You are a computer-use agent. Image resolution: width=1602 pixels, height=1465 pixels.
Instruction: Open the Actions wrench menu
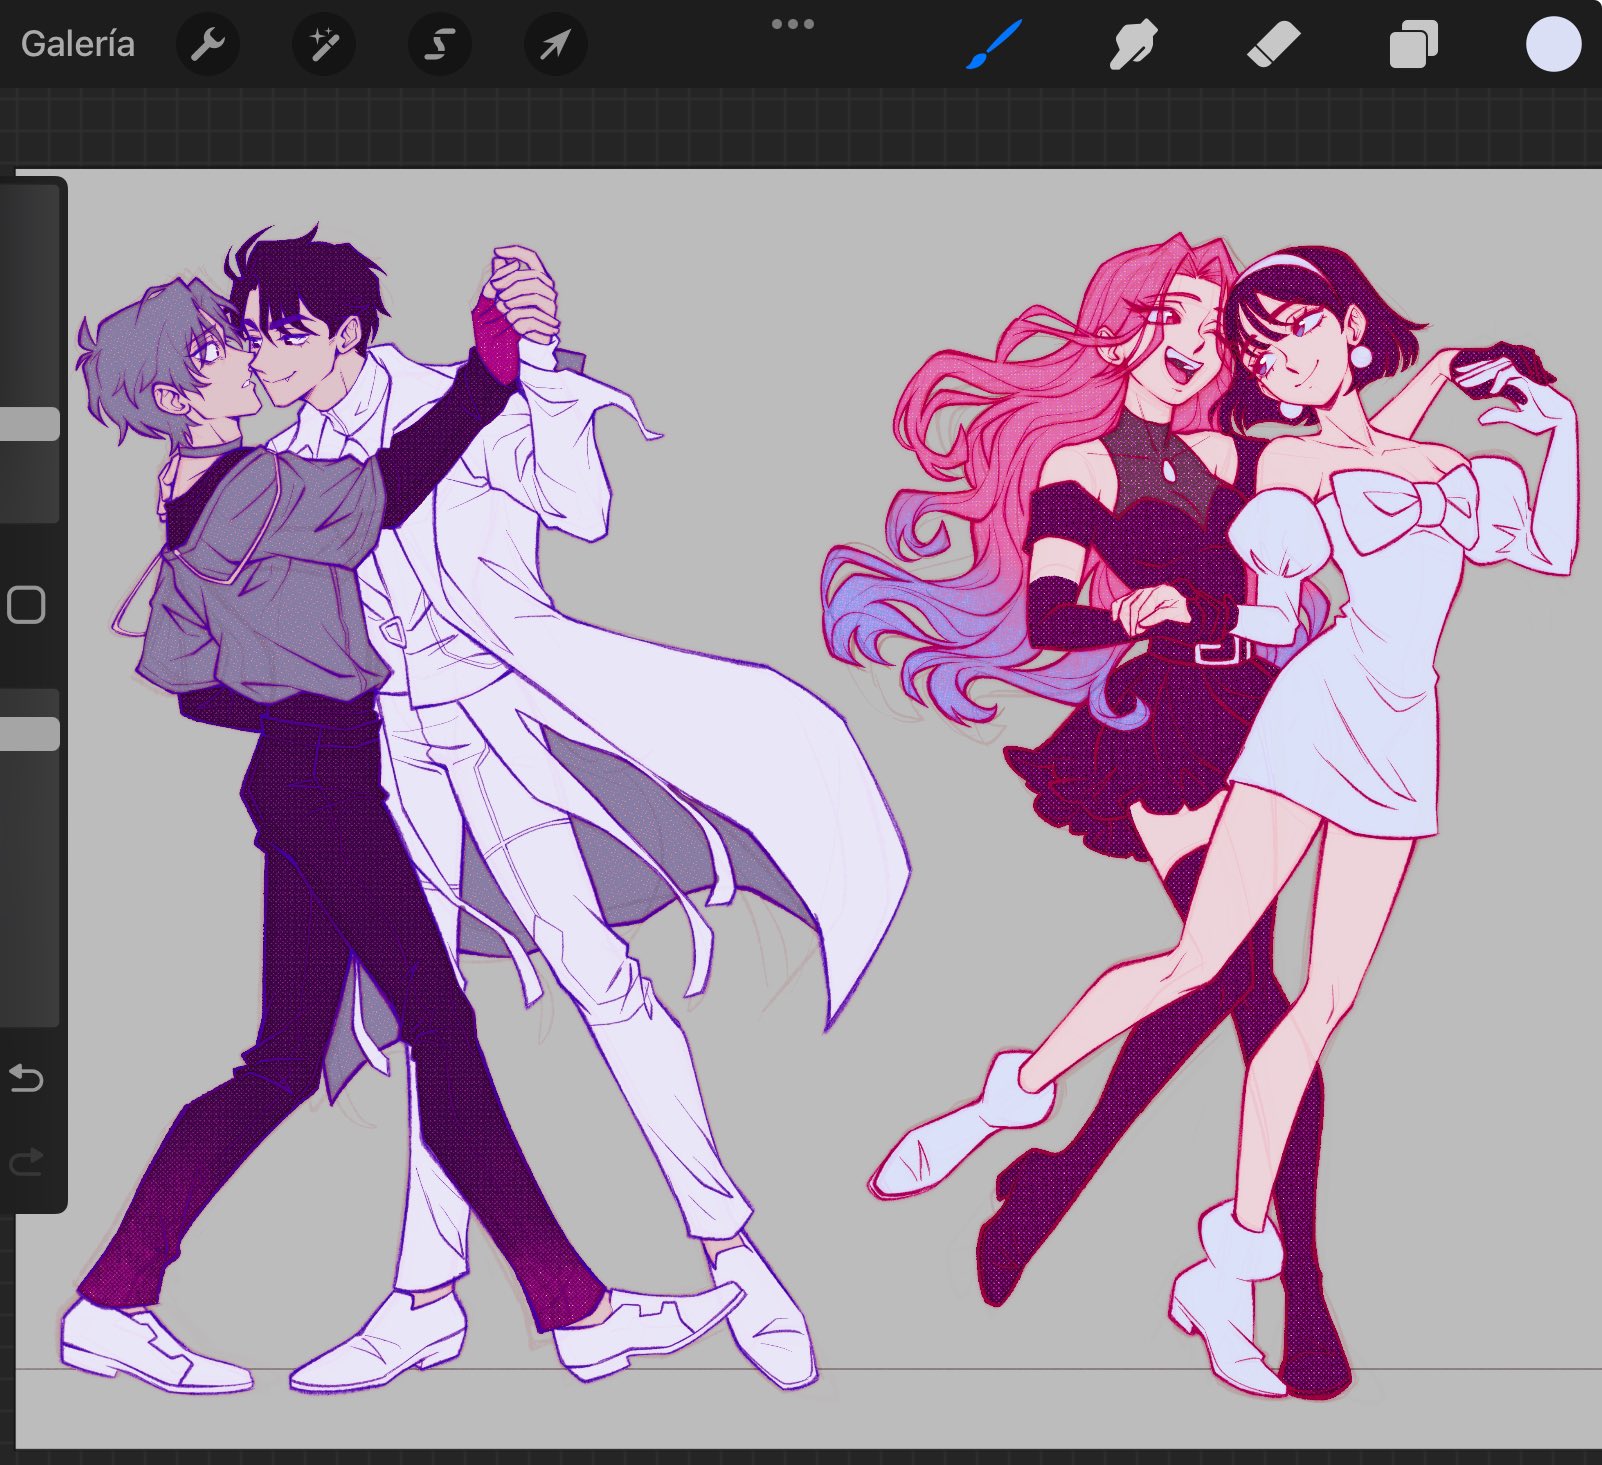[x=208, y=44]
